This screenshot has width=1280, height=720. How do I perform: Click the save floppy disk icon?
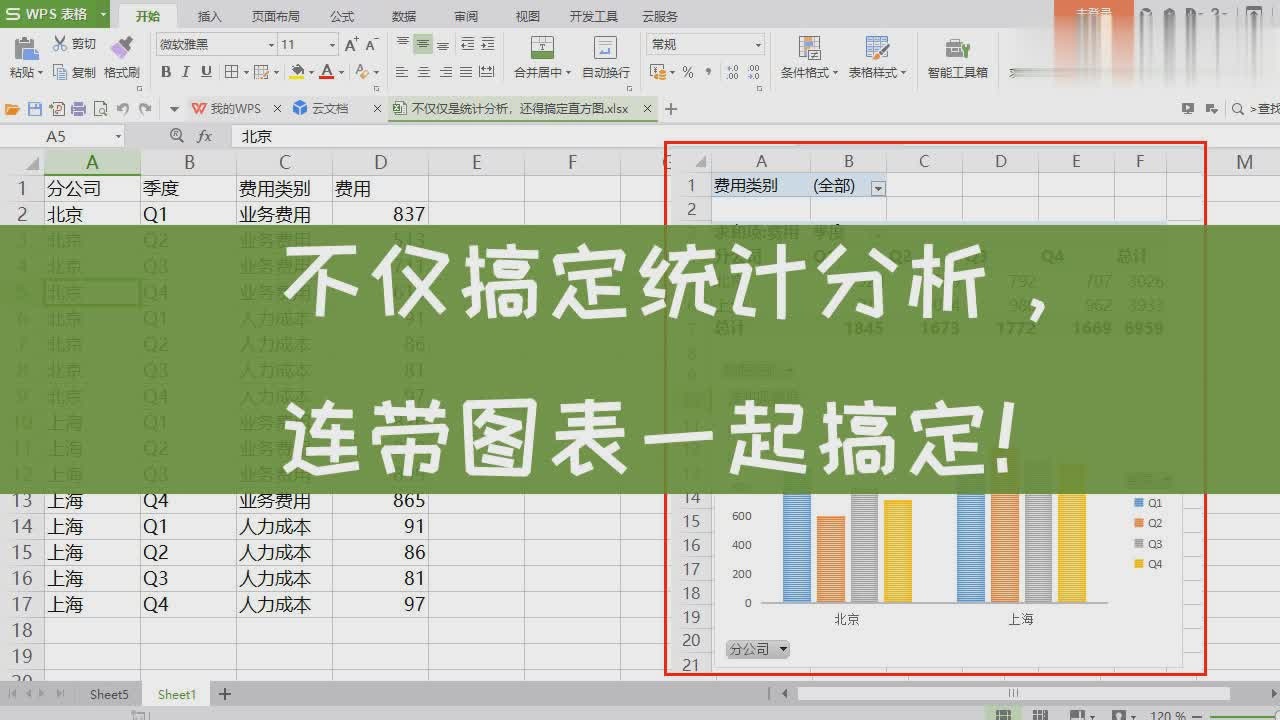[x=35, y=109]
